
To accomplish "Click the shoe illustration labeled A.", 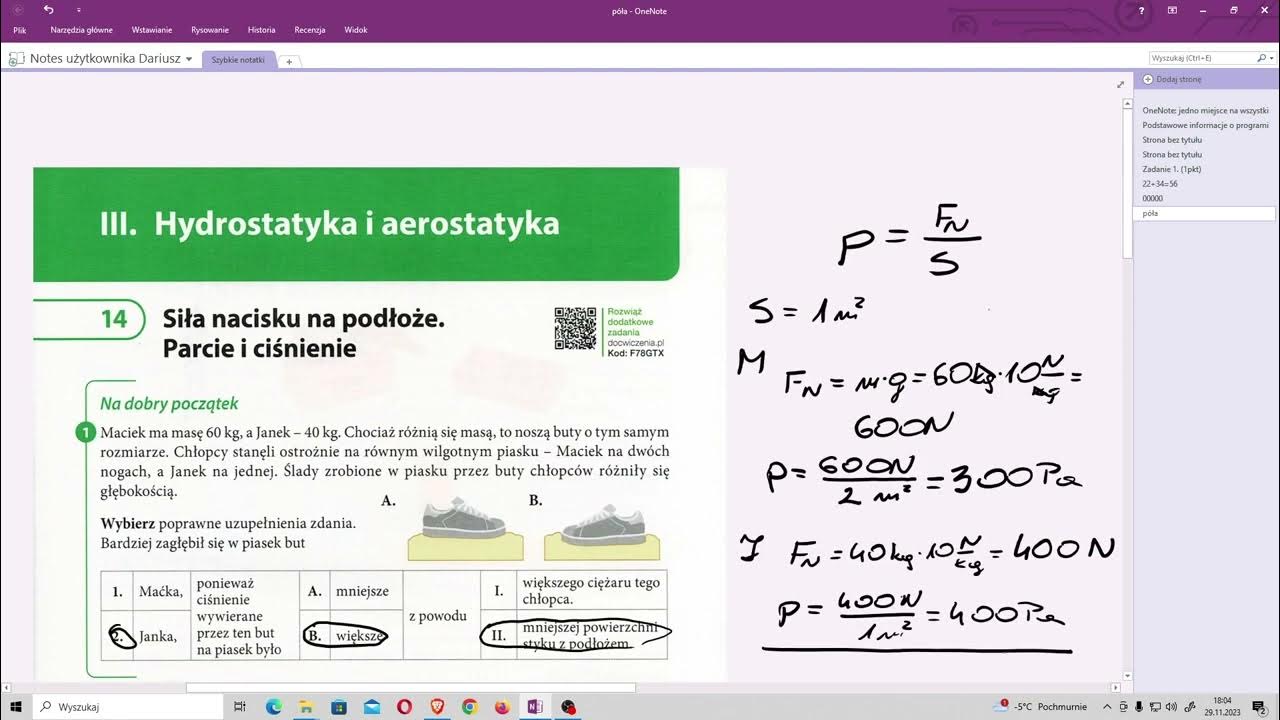I will [x=465, y=530].
